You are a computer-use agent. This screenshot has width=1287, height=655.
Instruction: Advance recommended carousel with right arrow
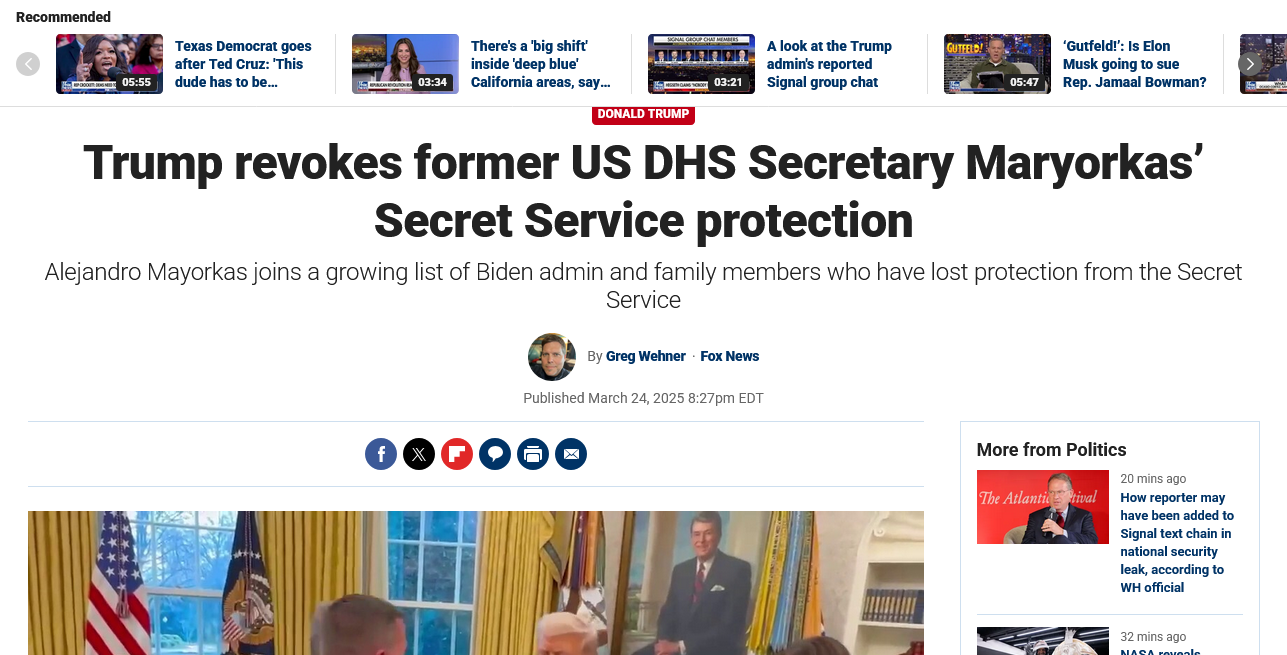(x=1250, y=64)
